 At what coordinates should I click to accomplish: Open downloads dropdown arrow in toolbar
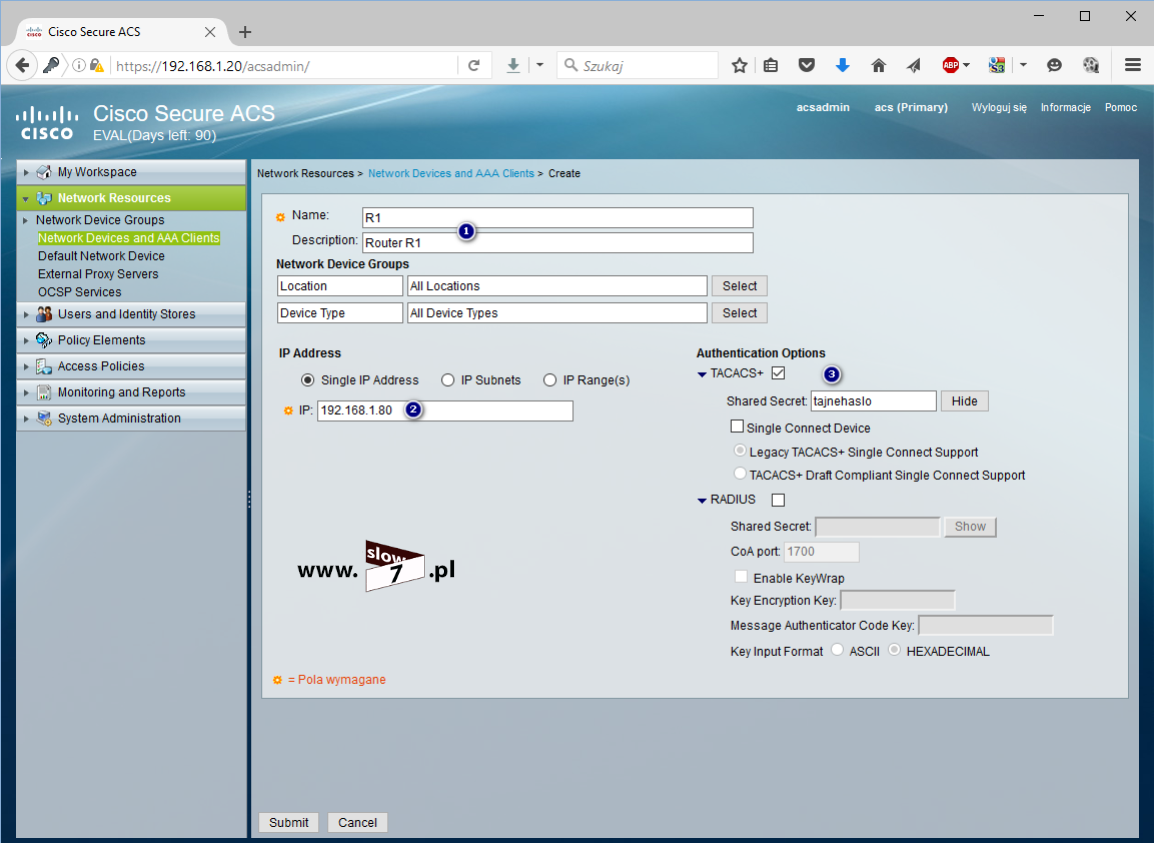tap(539, 66)
